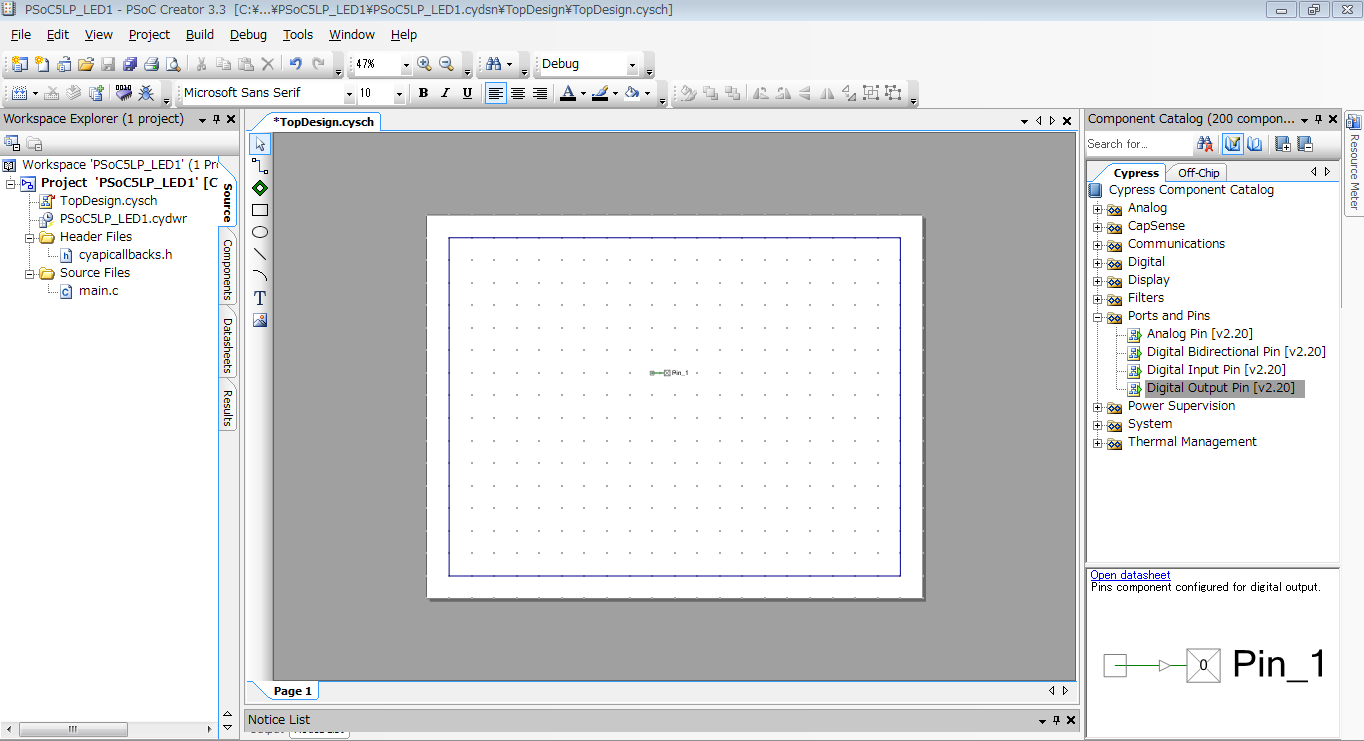Open the Resource Meter side panel
This screenshot has width=1364, height=741.
click(1354, 162)
